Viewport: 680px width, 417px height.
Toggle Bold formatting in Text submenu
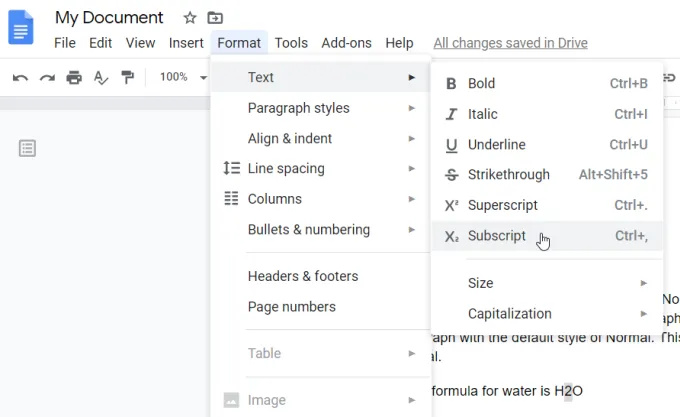point(481,84)
